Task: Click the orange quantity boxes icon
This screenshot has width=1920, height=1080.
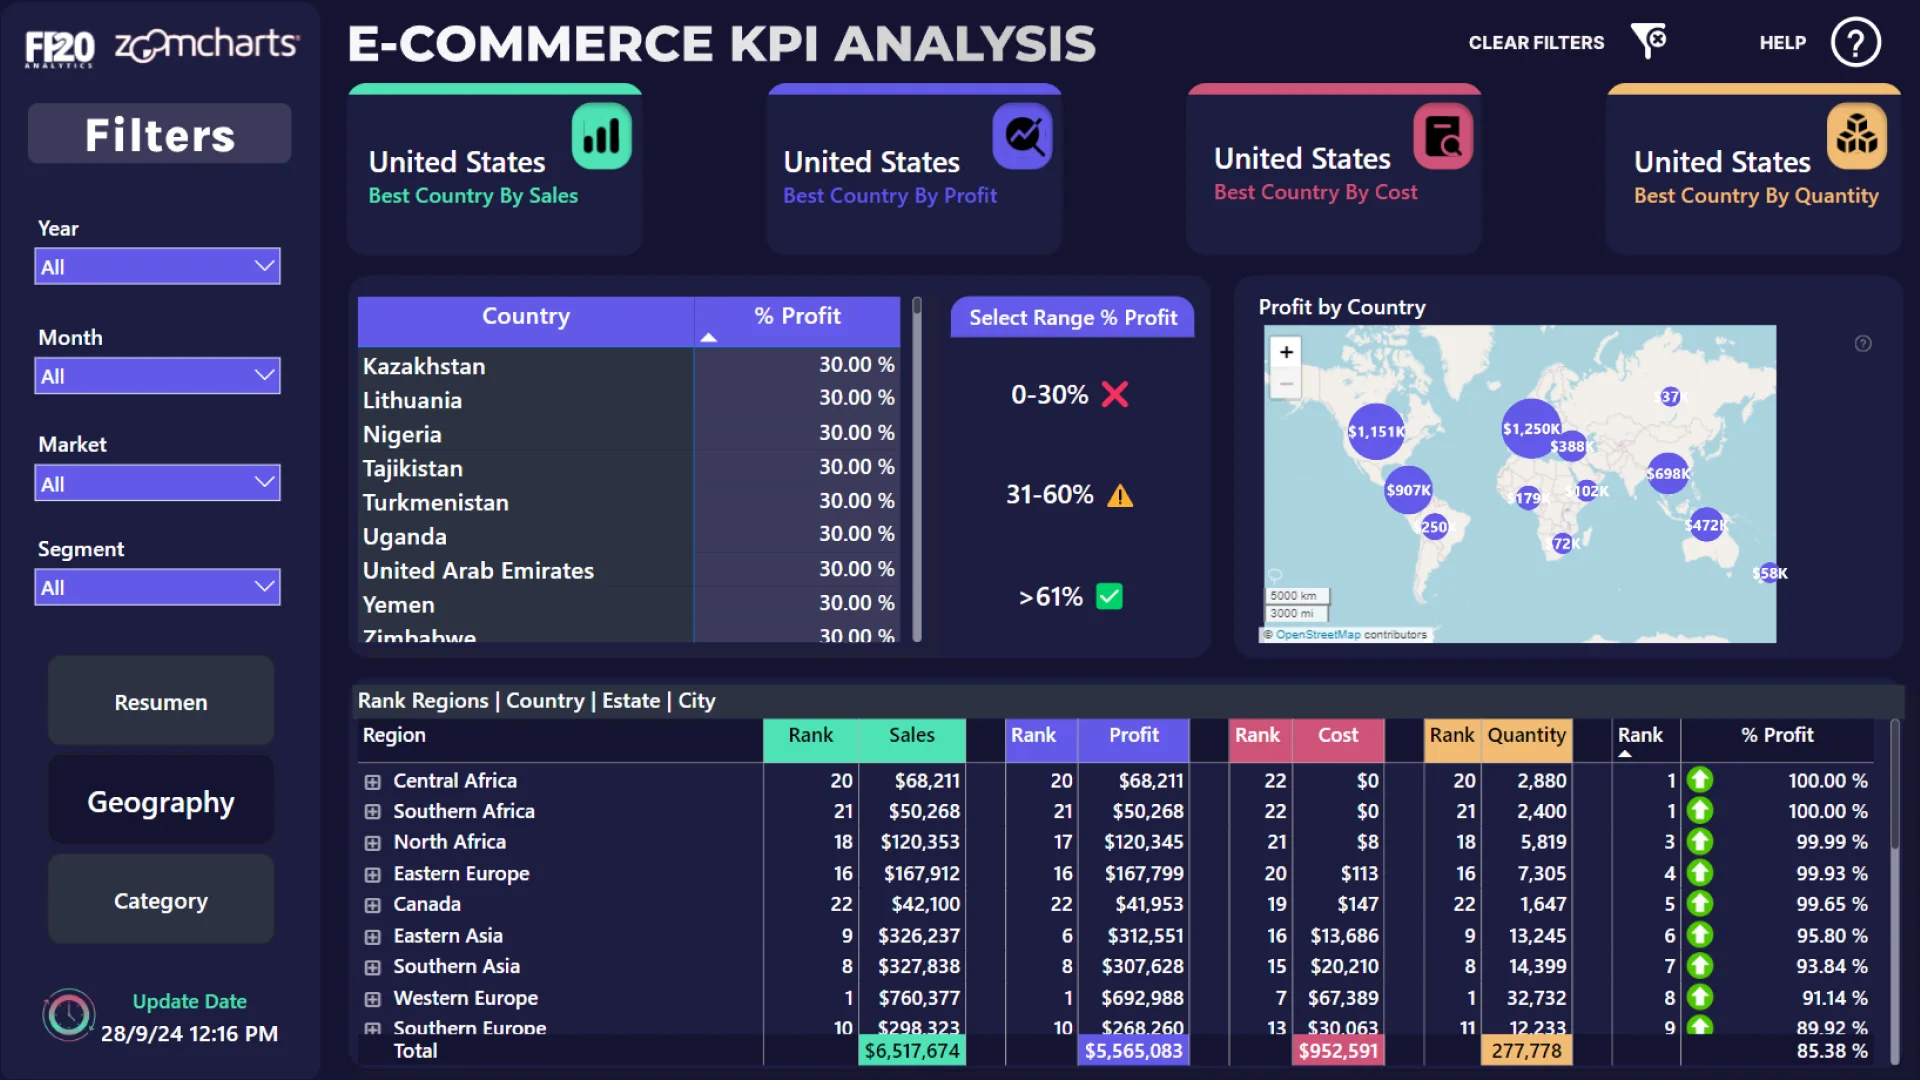Action: [1857, 136]
